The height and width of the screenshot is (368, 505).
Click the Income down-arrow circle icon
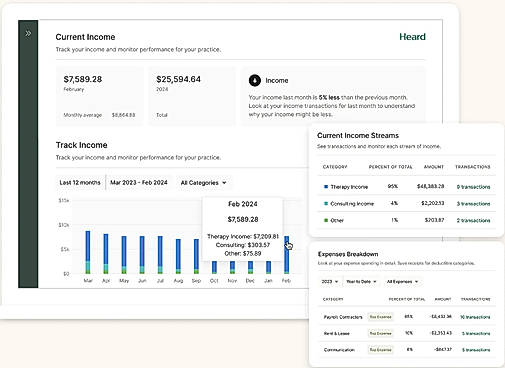pyautogui.click(x=255, y=80)
